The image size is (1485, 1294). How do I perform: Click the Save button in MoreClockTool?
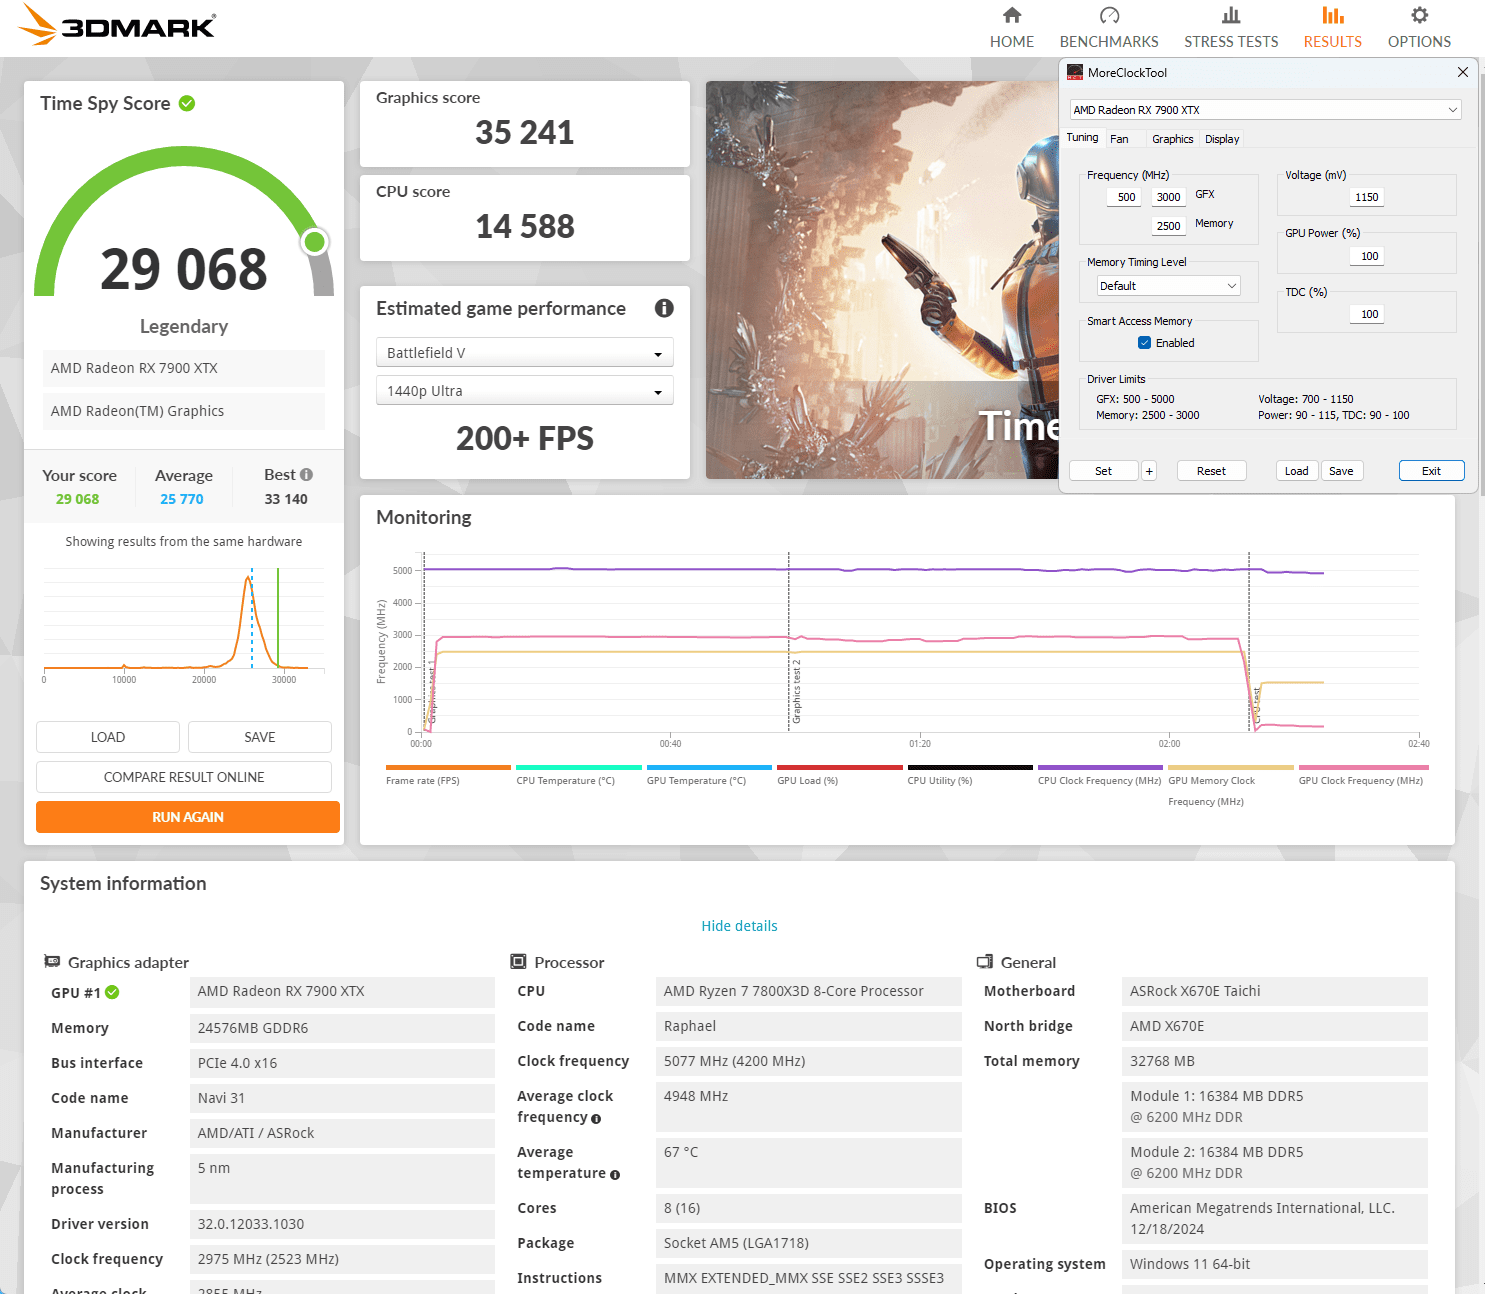point(1341,471)
